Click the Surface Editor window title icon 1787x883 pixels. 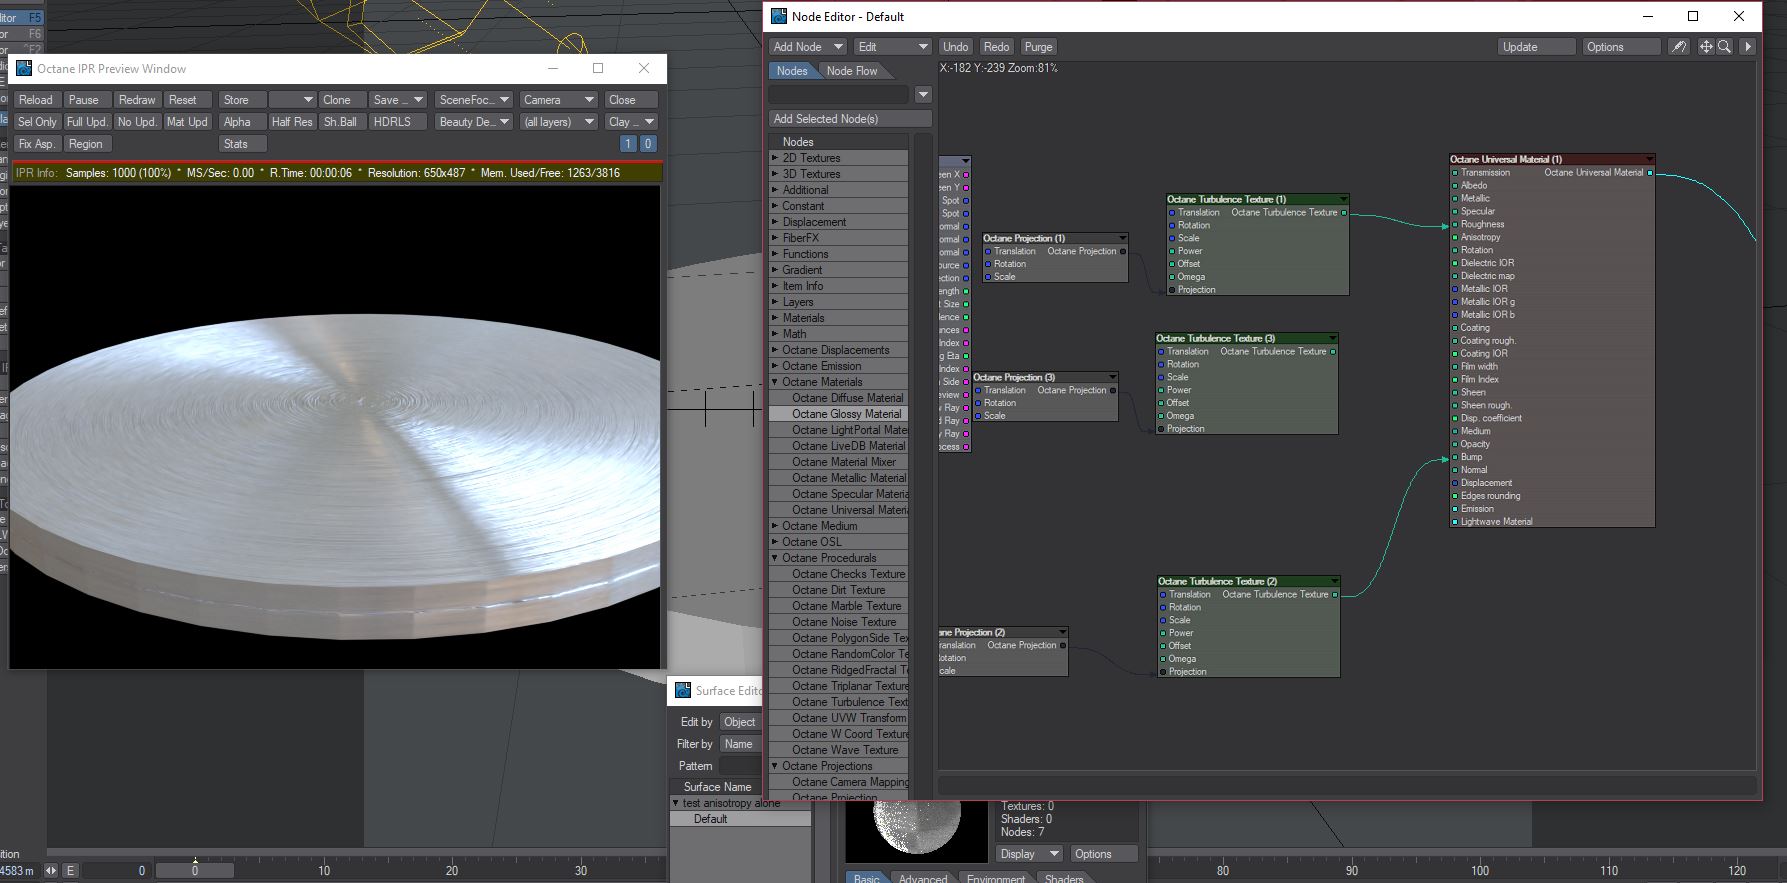point(683,690)
